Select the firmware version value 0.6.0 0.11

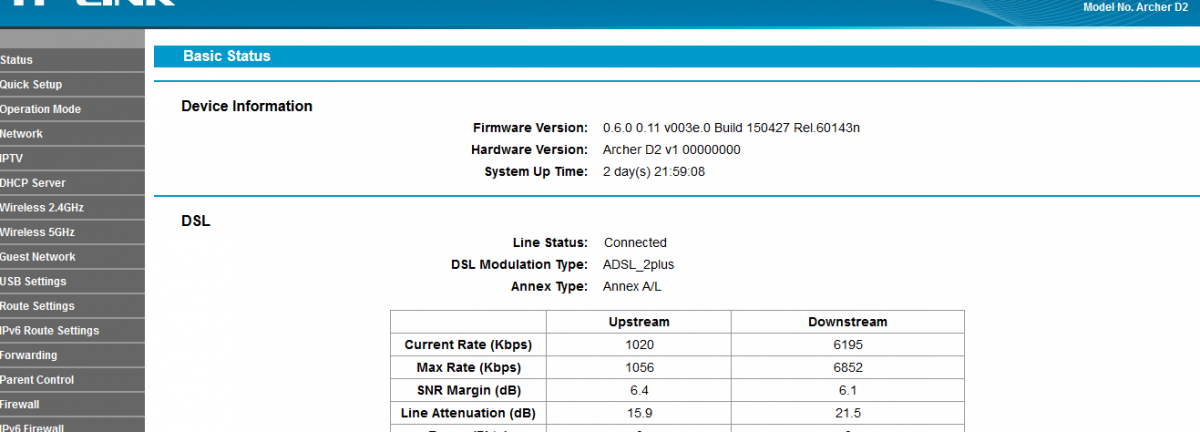pos(732,128)
